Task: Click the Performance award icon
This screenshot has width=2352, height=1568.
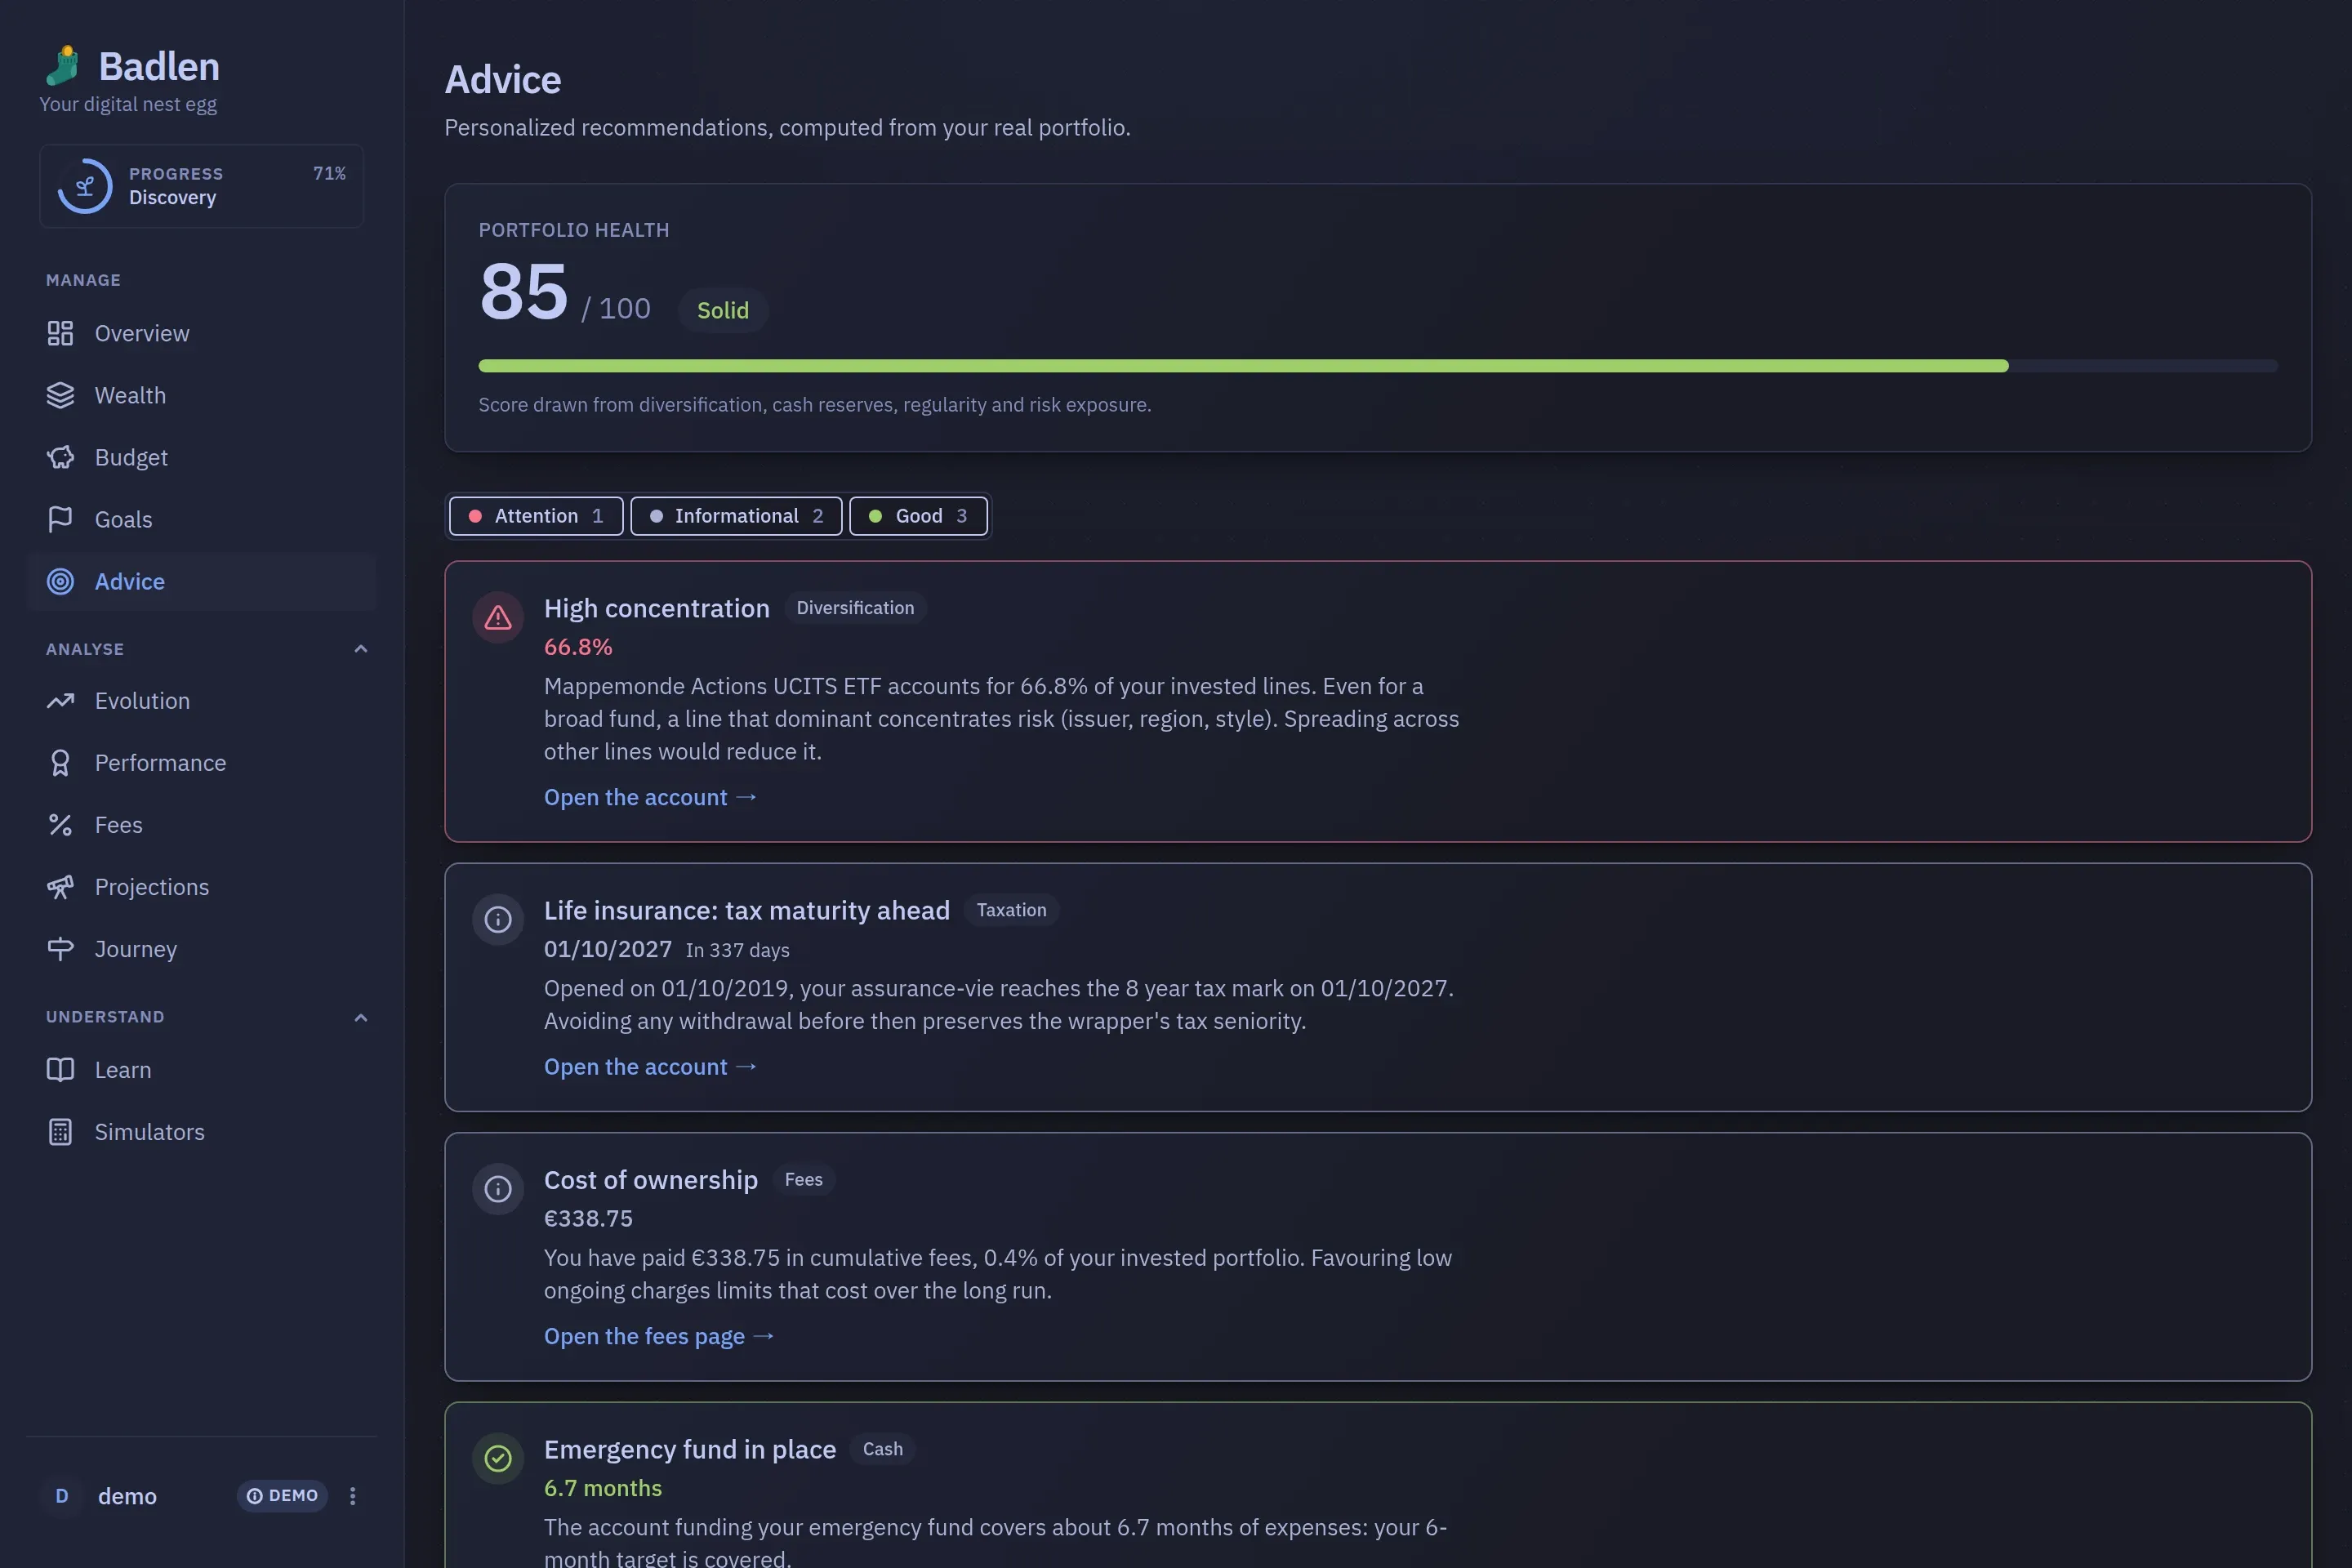Action: [x=60, y=763]
